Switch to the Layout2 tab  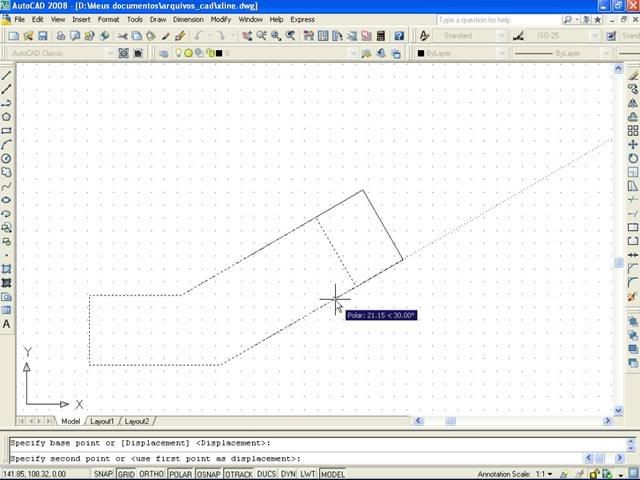click(137, 421)
